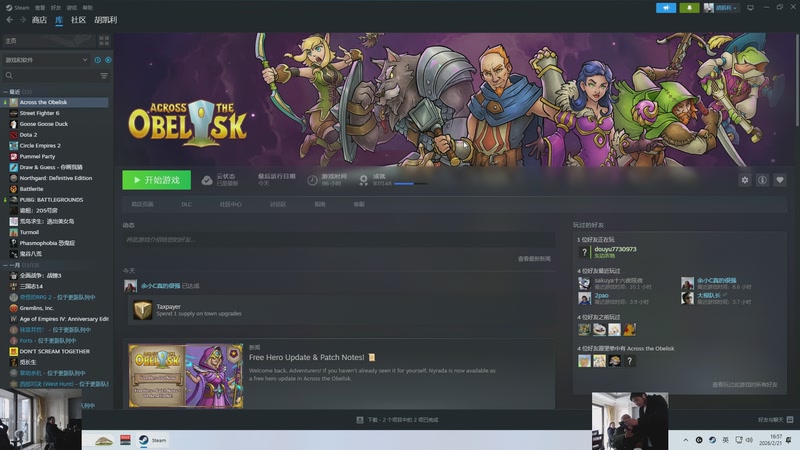The height and width of the screenshot is (450, 800).
Task: Open the 社区中心 link
Action: pyautogui.click(x=231, y=204)
